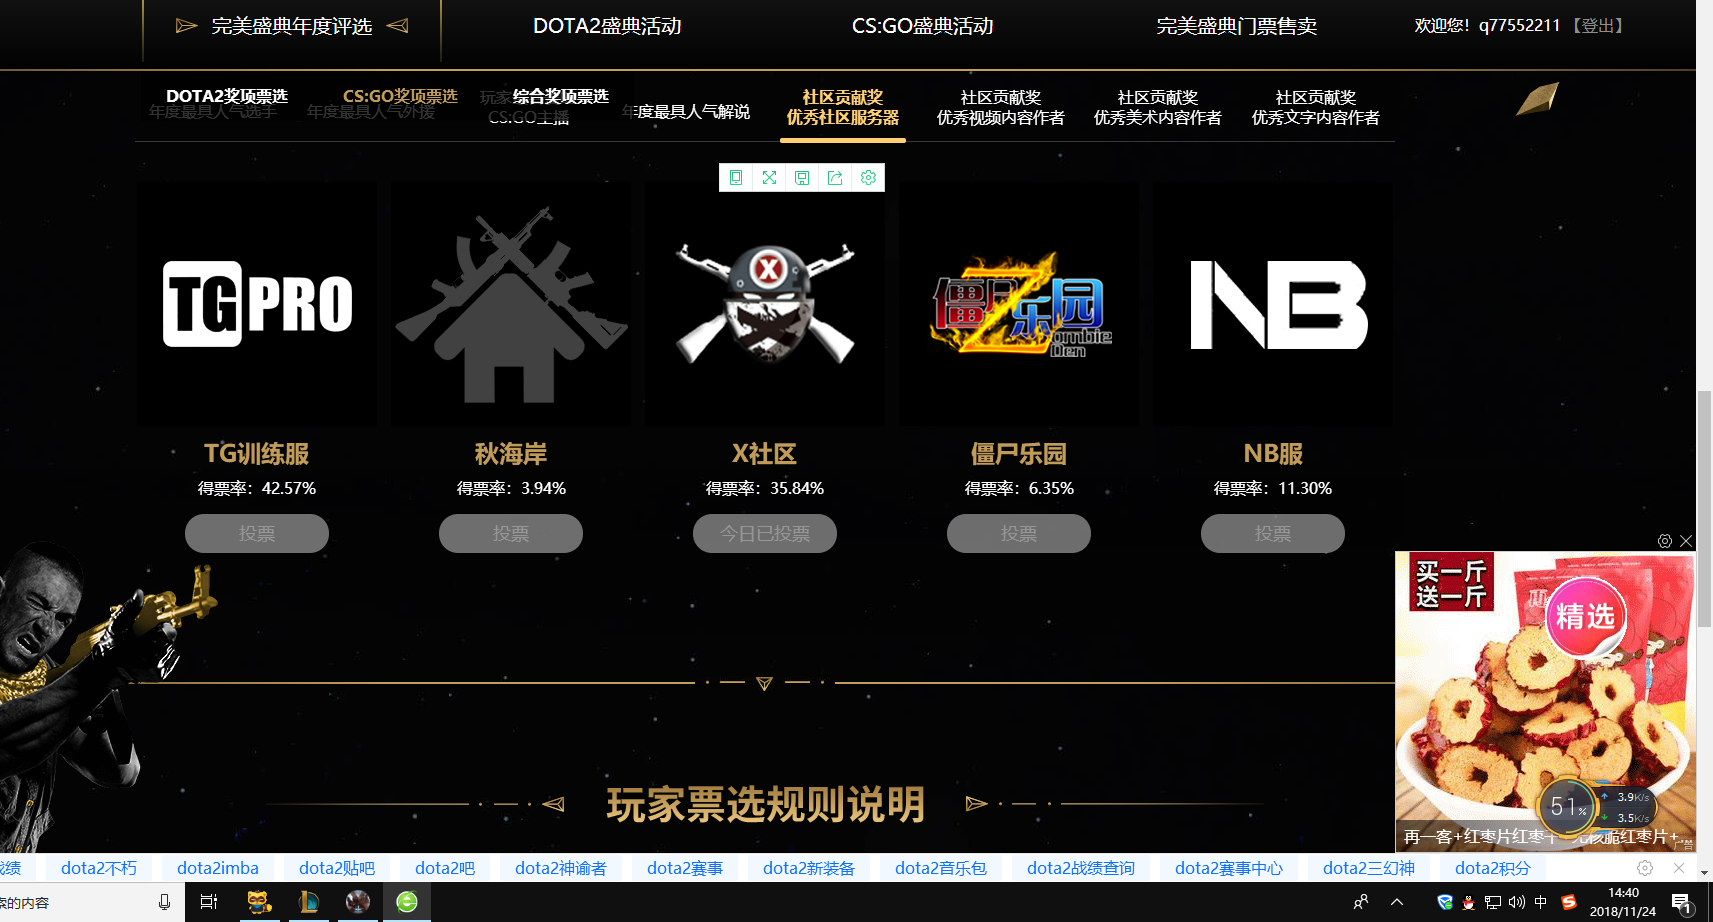The width and height of the screenshot is (1713, 922).
Task: Open the green gear settings in floating toolbar
Action: click(868, 178)
